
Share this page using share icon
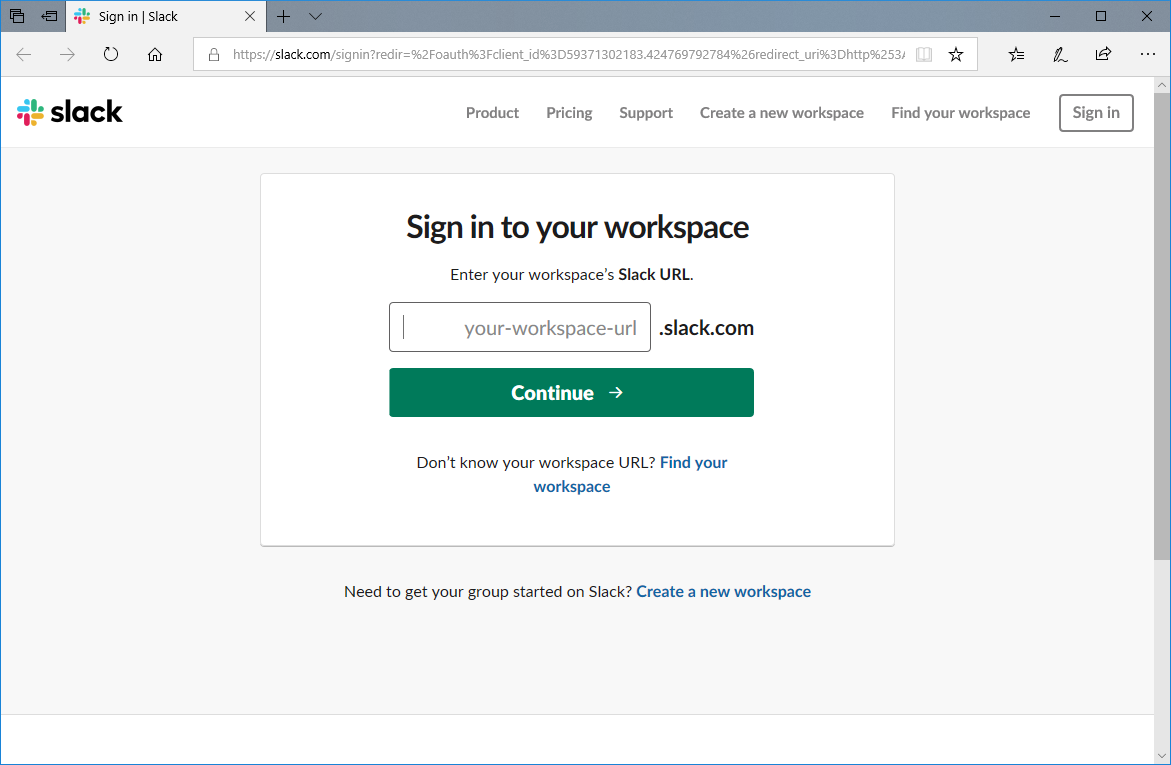(x=1103, y=55)
